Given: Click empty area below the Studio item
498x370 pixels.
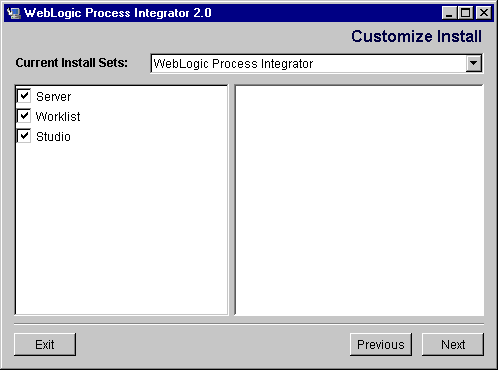Looking at the screenshot, I should pos(122,228).
